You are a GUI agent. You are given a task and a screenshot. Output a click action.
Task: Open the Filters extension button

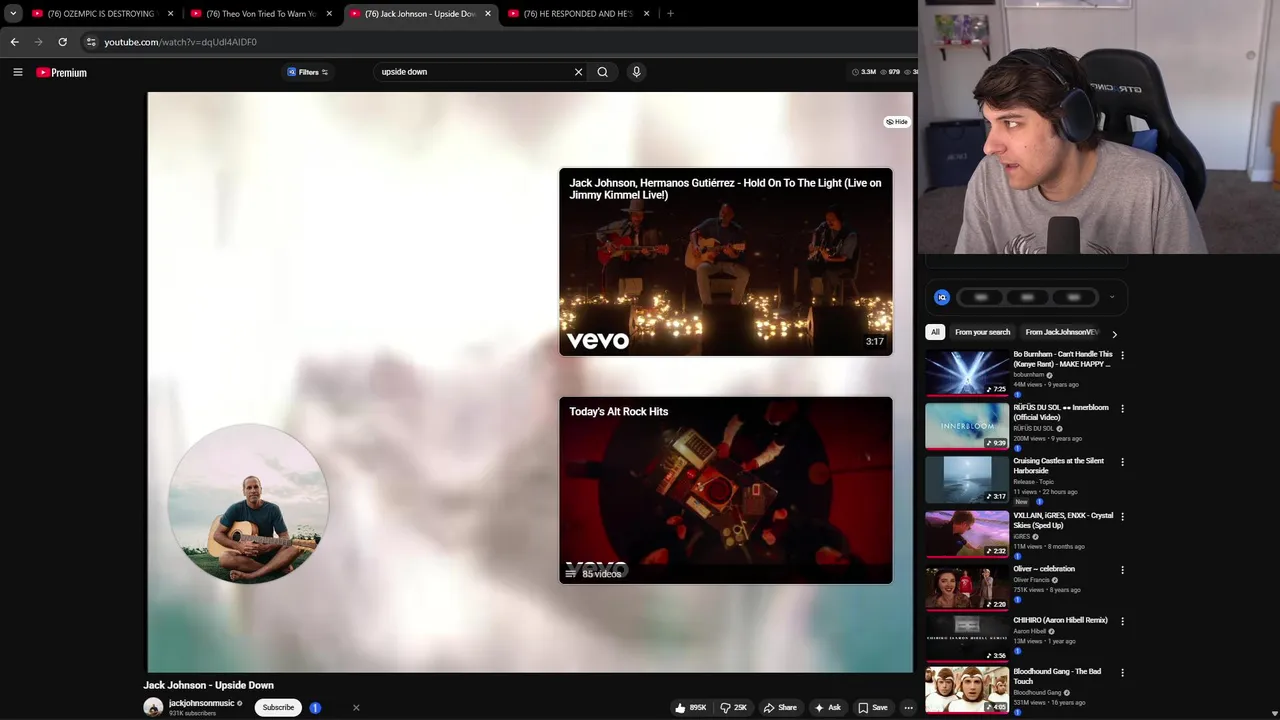[x=308, y=72]
